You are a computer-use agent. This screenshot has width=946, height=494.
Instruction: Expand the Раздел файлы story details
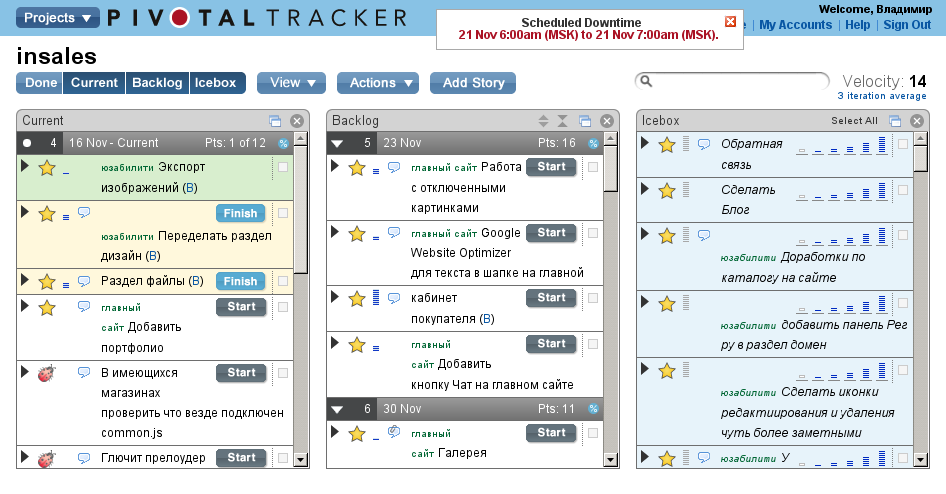[x=25, y=279]
